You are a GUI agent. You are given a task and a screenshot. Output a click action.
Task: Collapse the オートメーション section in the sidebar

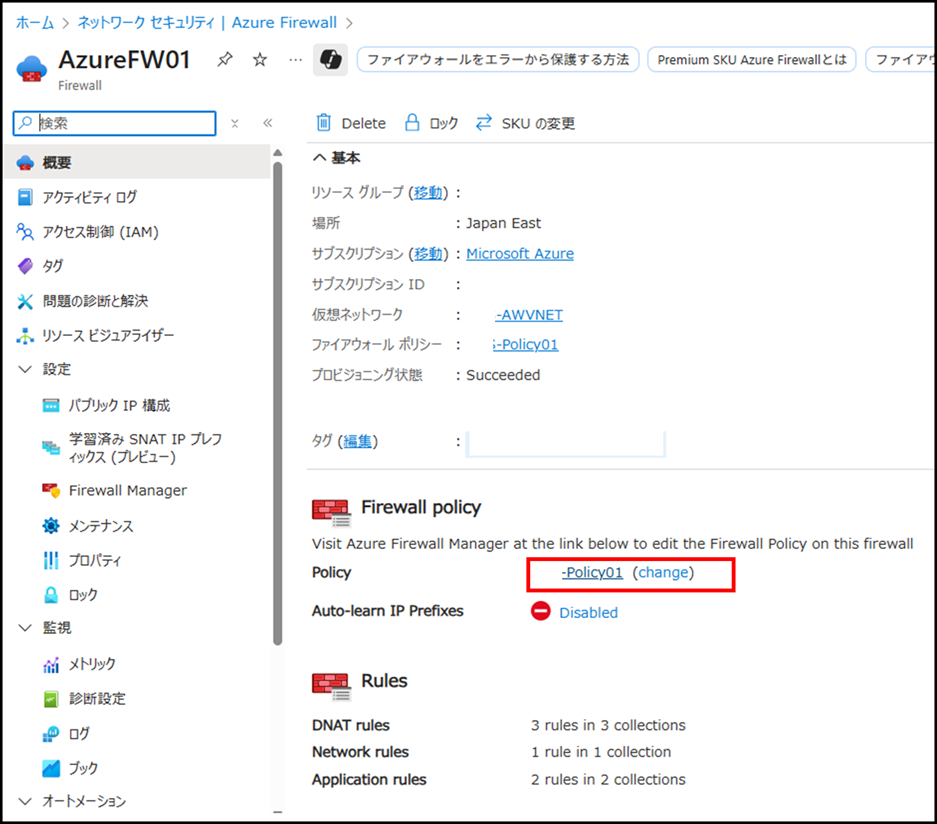point(25,801)
